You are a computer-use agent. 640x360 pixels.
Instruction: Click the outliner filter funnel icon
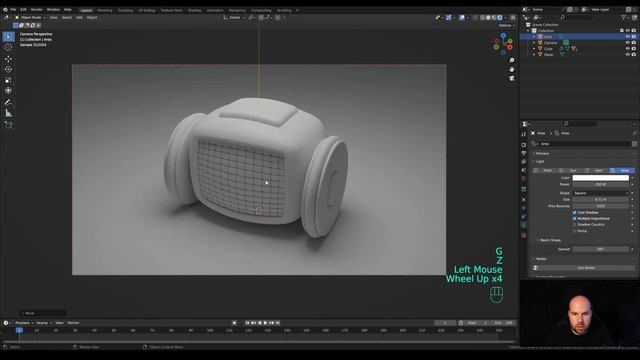click(x=624, y=18)
